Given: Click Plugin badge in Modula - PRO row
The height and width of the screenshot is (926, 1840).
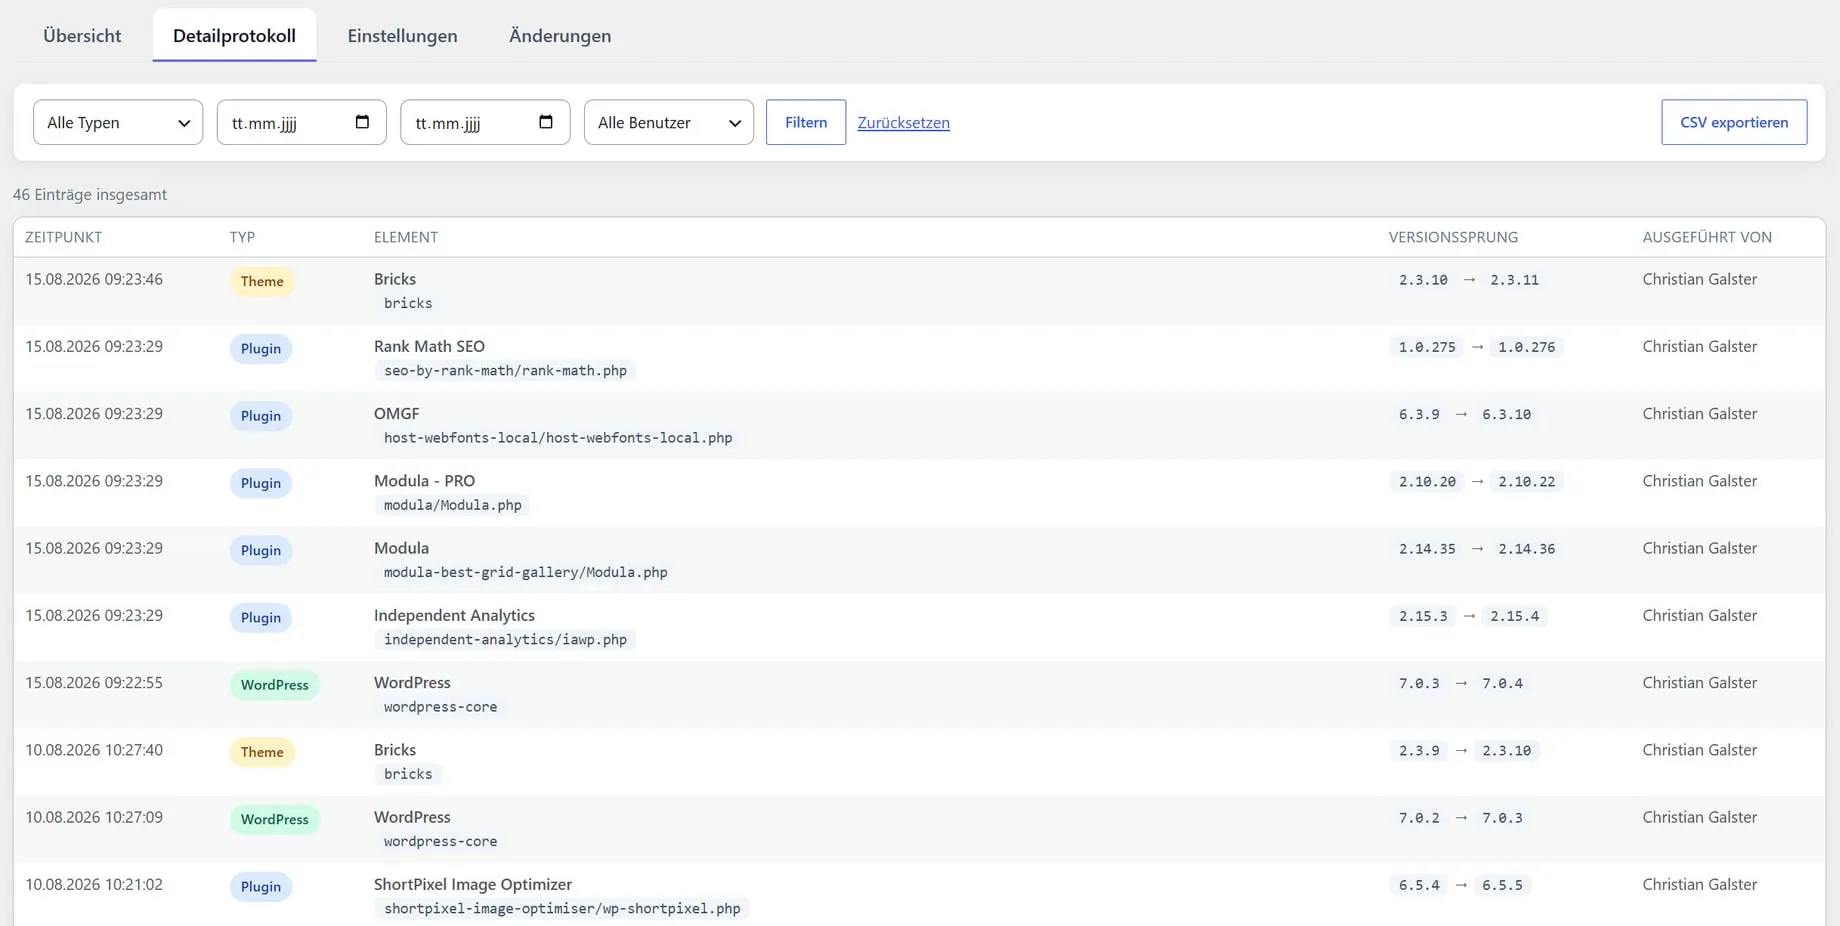Looking at the screenshot, I should tap(261, 483).
